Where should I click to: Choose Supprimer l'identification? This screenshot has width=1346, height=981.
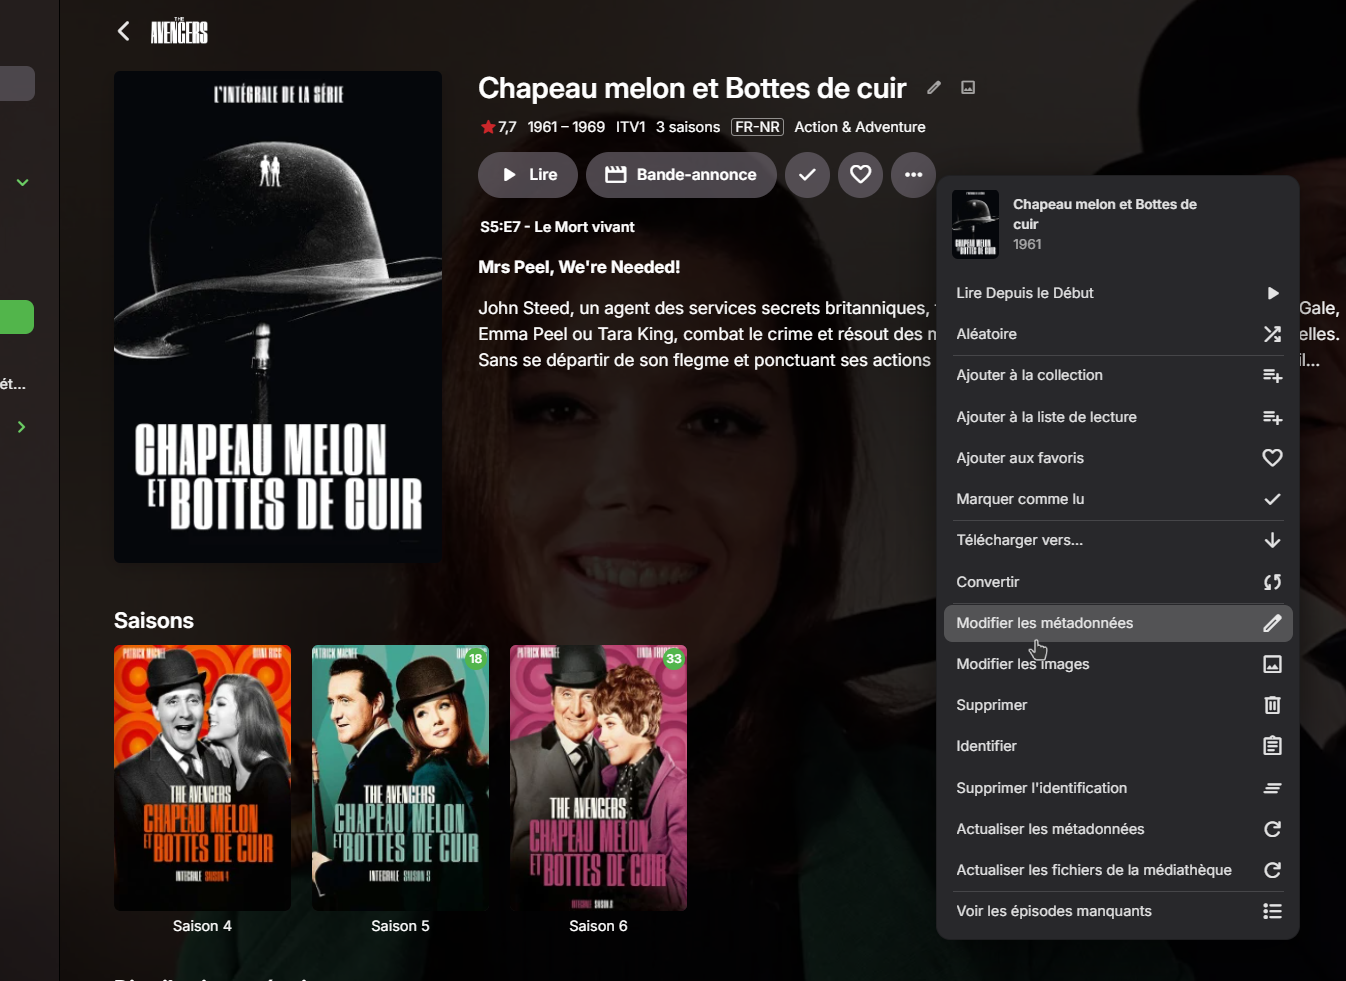tap(1118, 788)
